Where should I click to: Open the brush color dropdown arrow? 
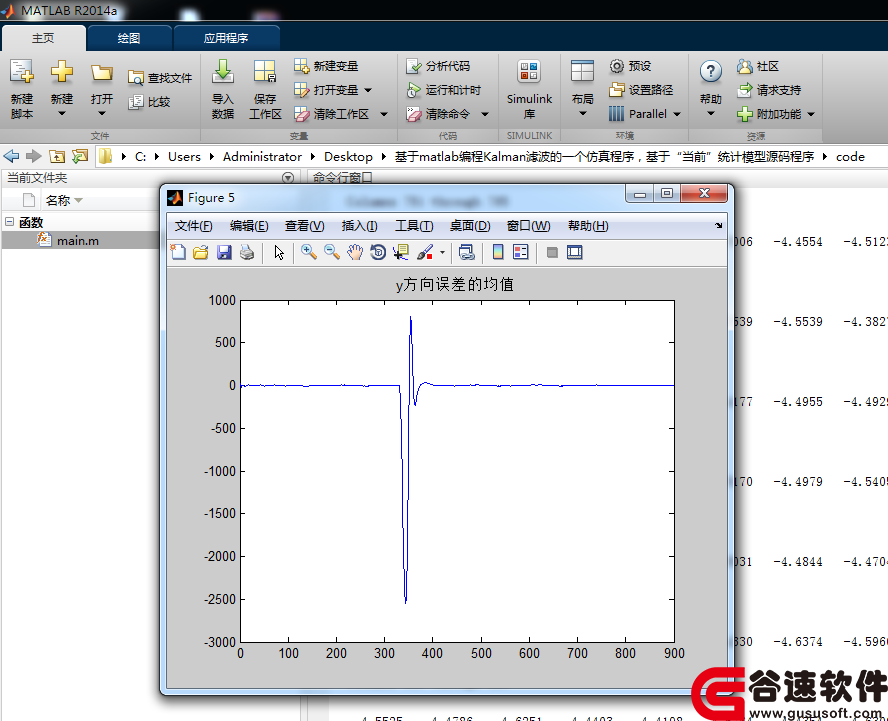[x=442, y=253]
